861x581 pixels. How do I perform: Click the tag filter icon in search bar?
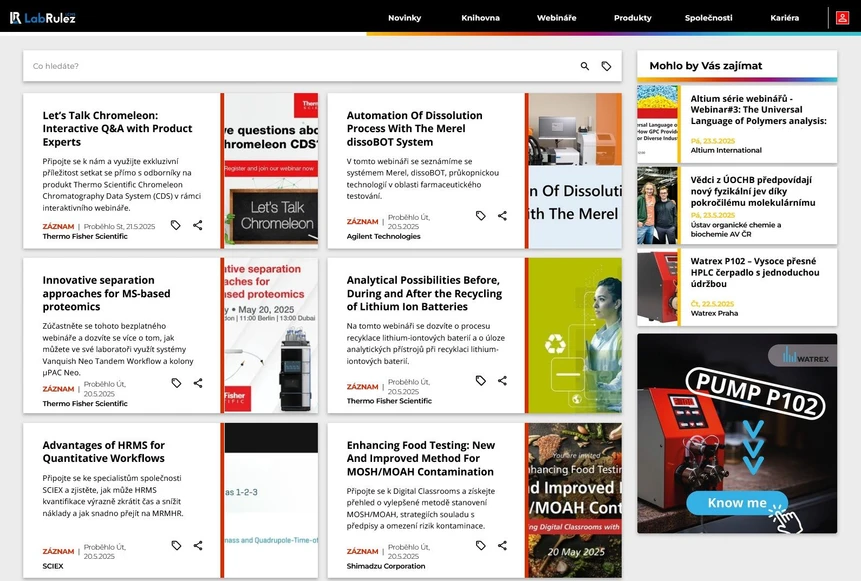click(606, 66)
